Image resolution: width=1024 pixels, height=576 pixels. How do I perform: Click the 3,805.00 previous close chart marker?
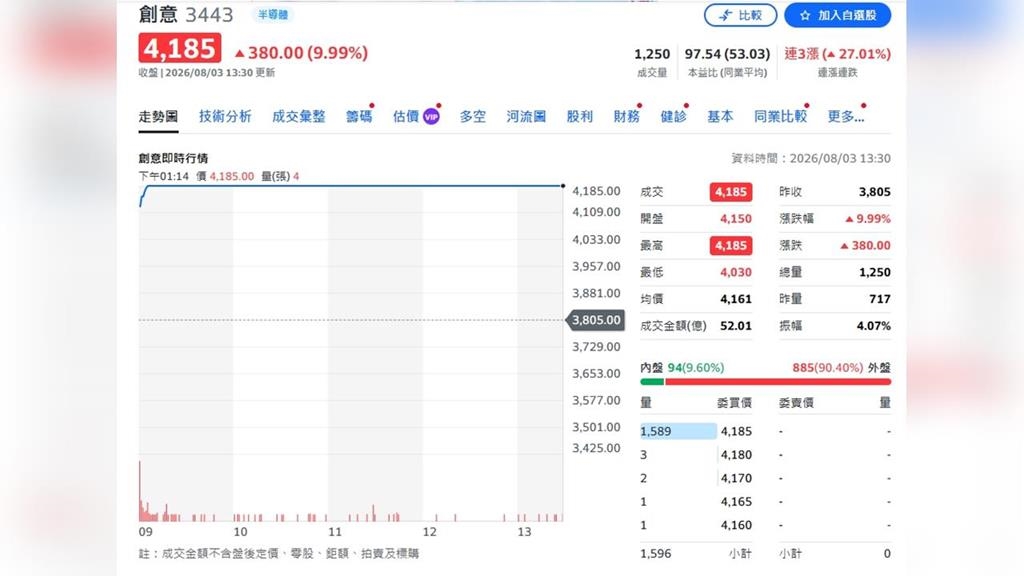[x=596, y=320]
